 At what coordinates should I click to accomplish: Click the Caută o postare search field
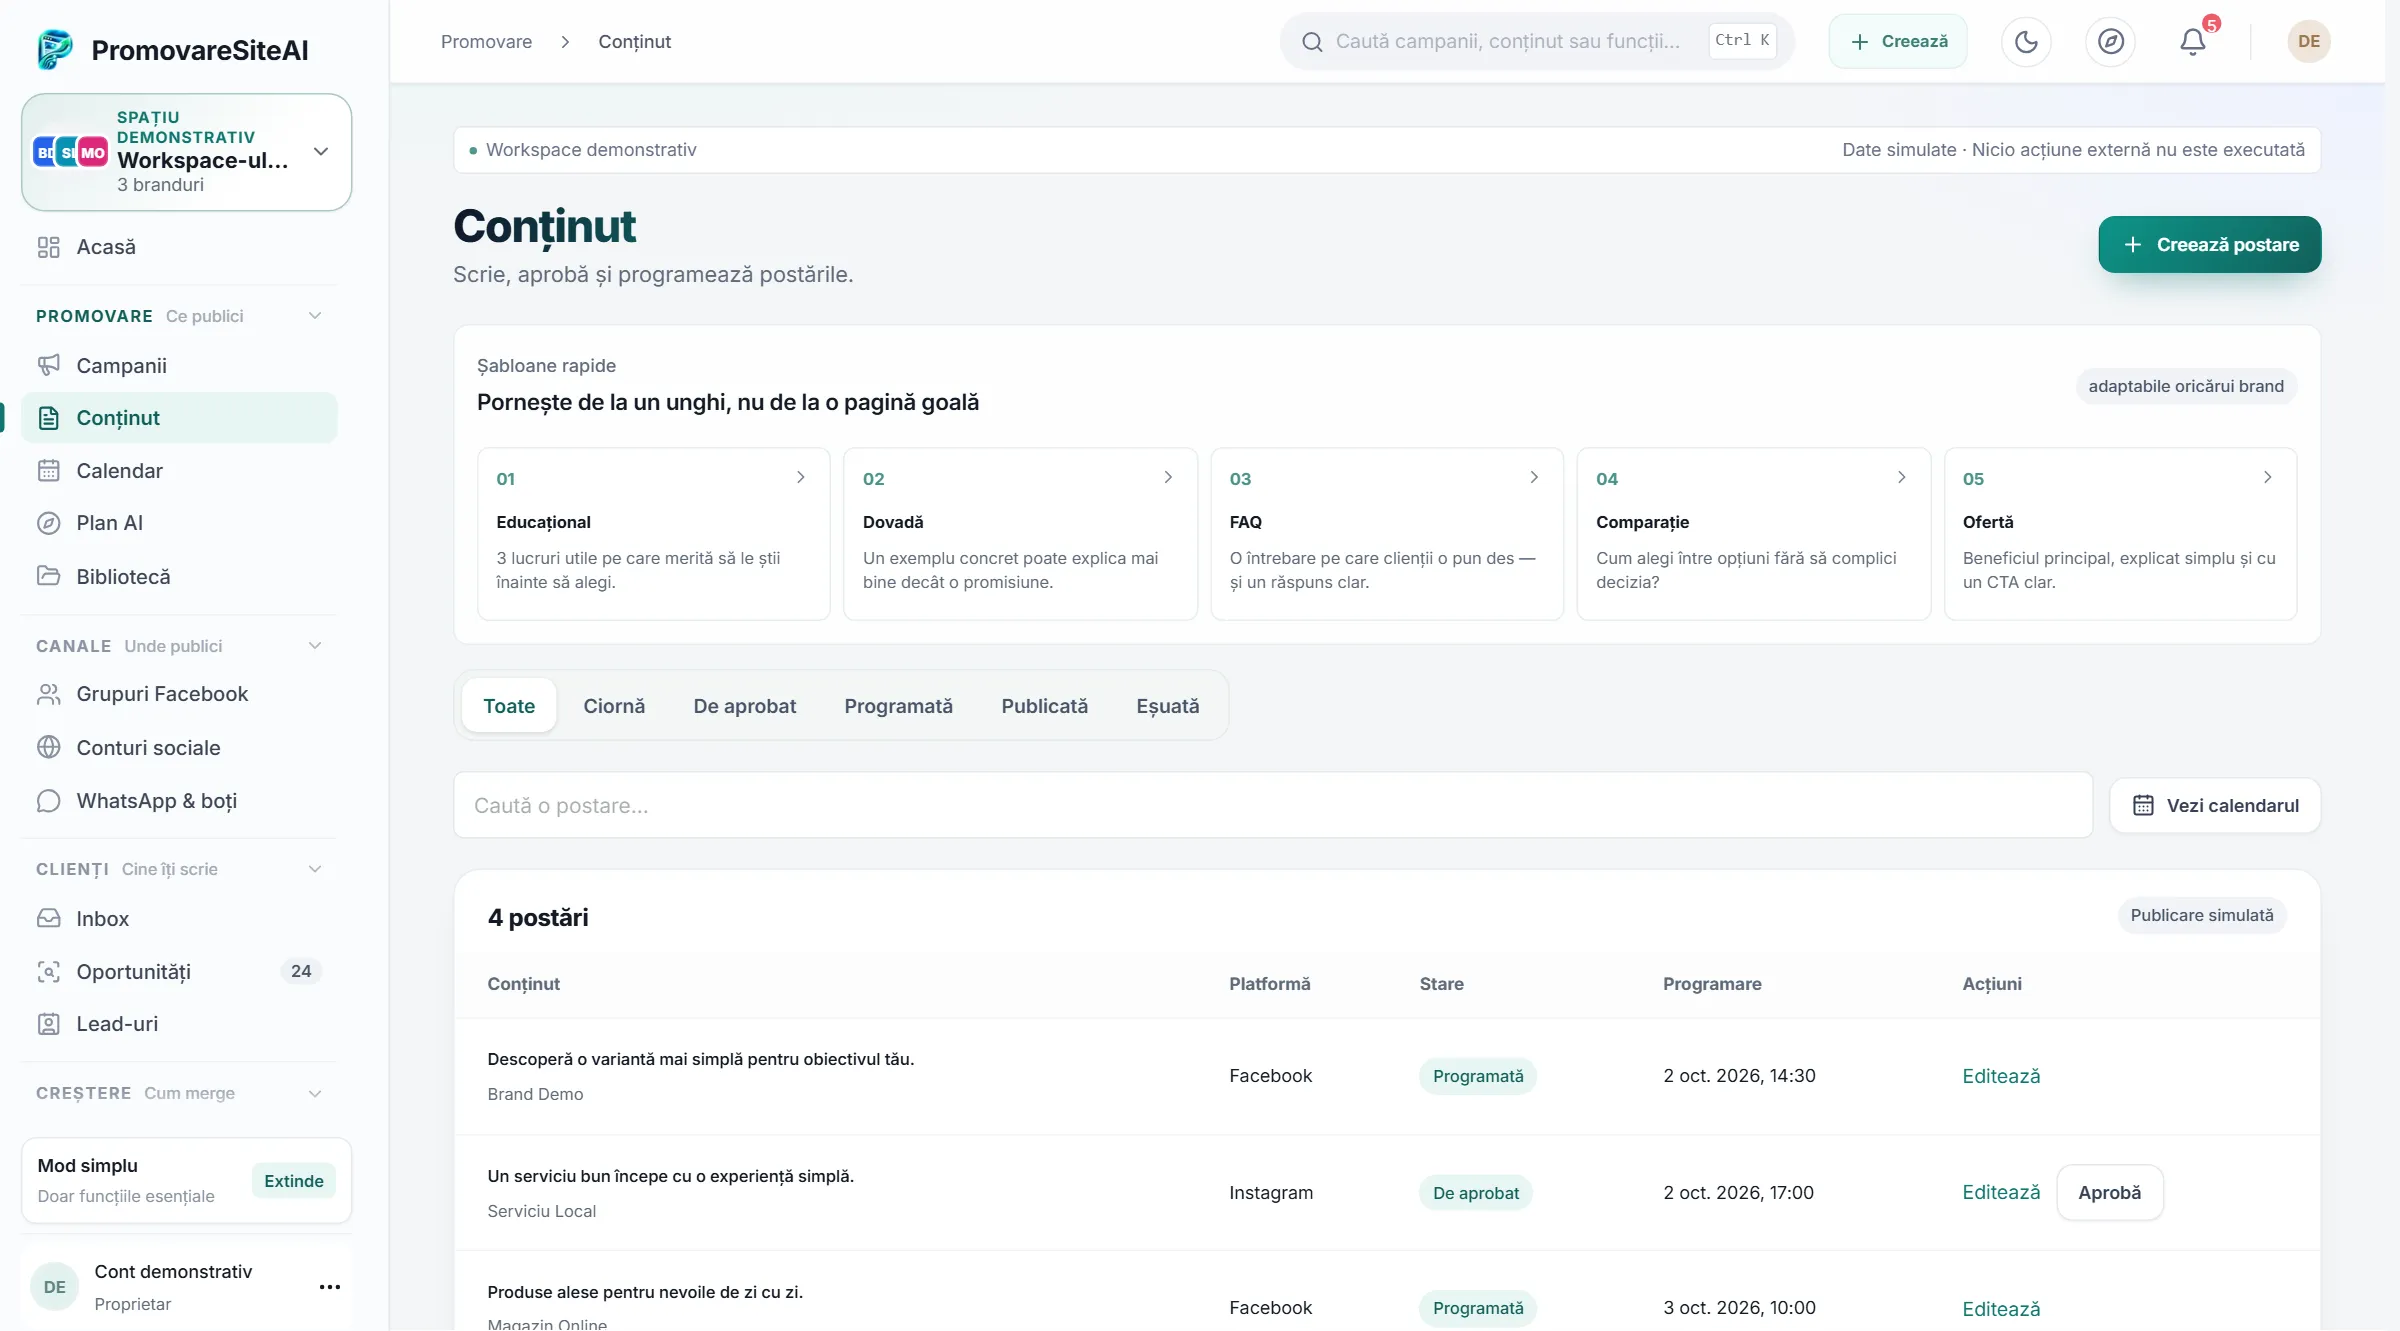click(1273, 806)
